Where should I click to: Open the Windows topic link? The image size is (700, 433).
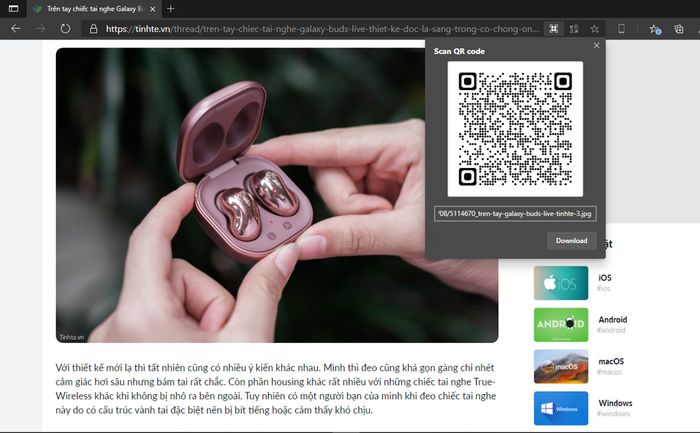pyautogui.click(x=615, y=403)
